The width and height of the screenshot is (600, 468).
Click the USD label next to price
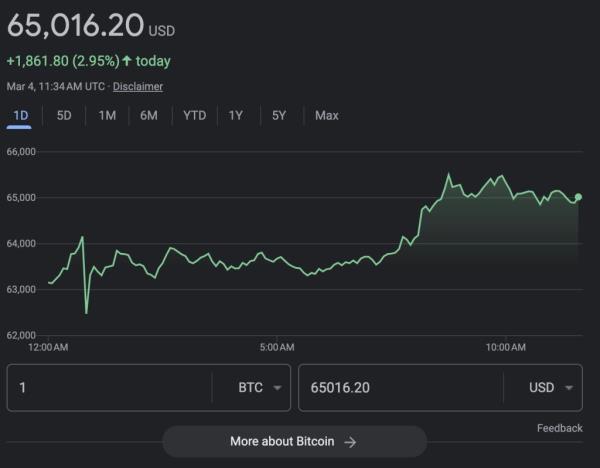pos(161,31)
